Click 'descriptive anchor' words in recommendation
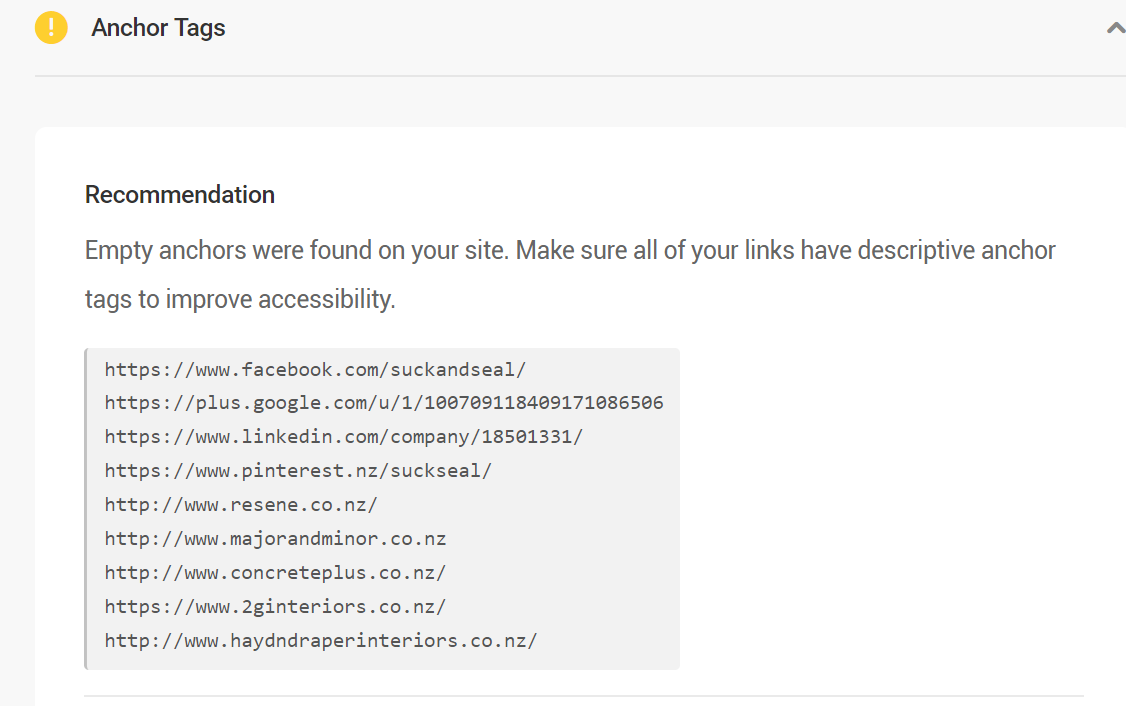The image size is (1126, 706). [x=957, y=251]
